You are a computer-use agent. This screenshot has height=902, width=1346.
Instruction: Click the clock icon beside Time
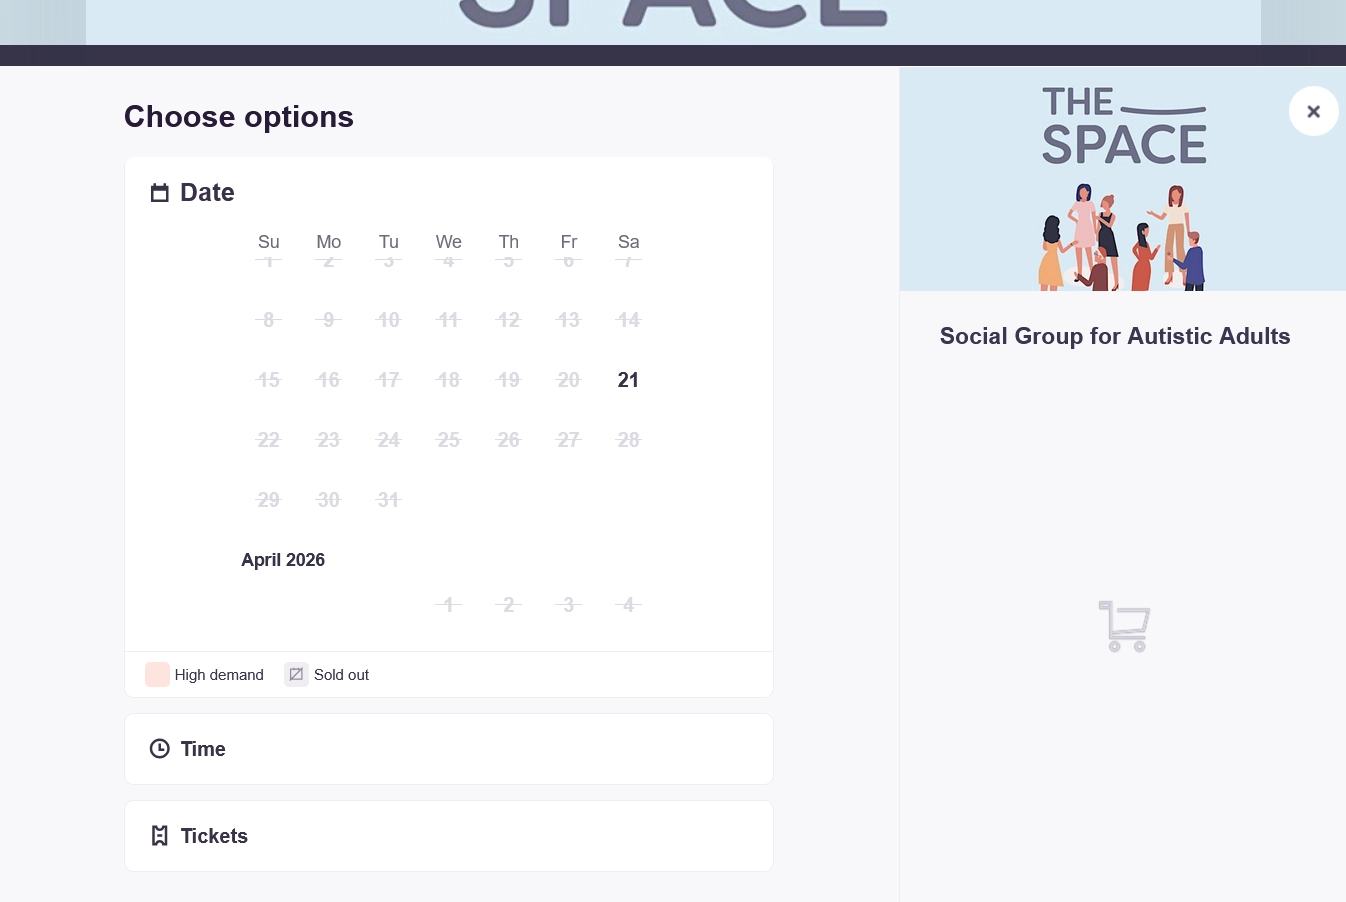(x=160, y=748)
